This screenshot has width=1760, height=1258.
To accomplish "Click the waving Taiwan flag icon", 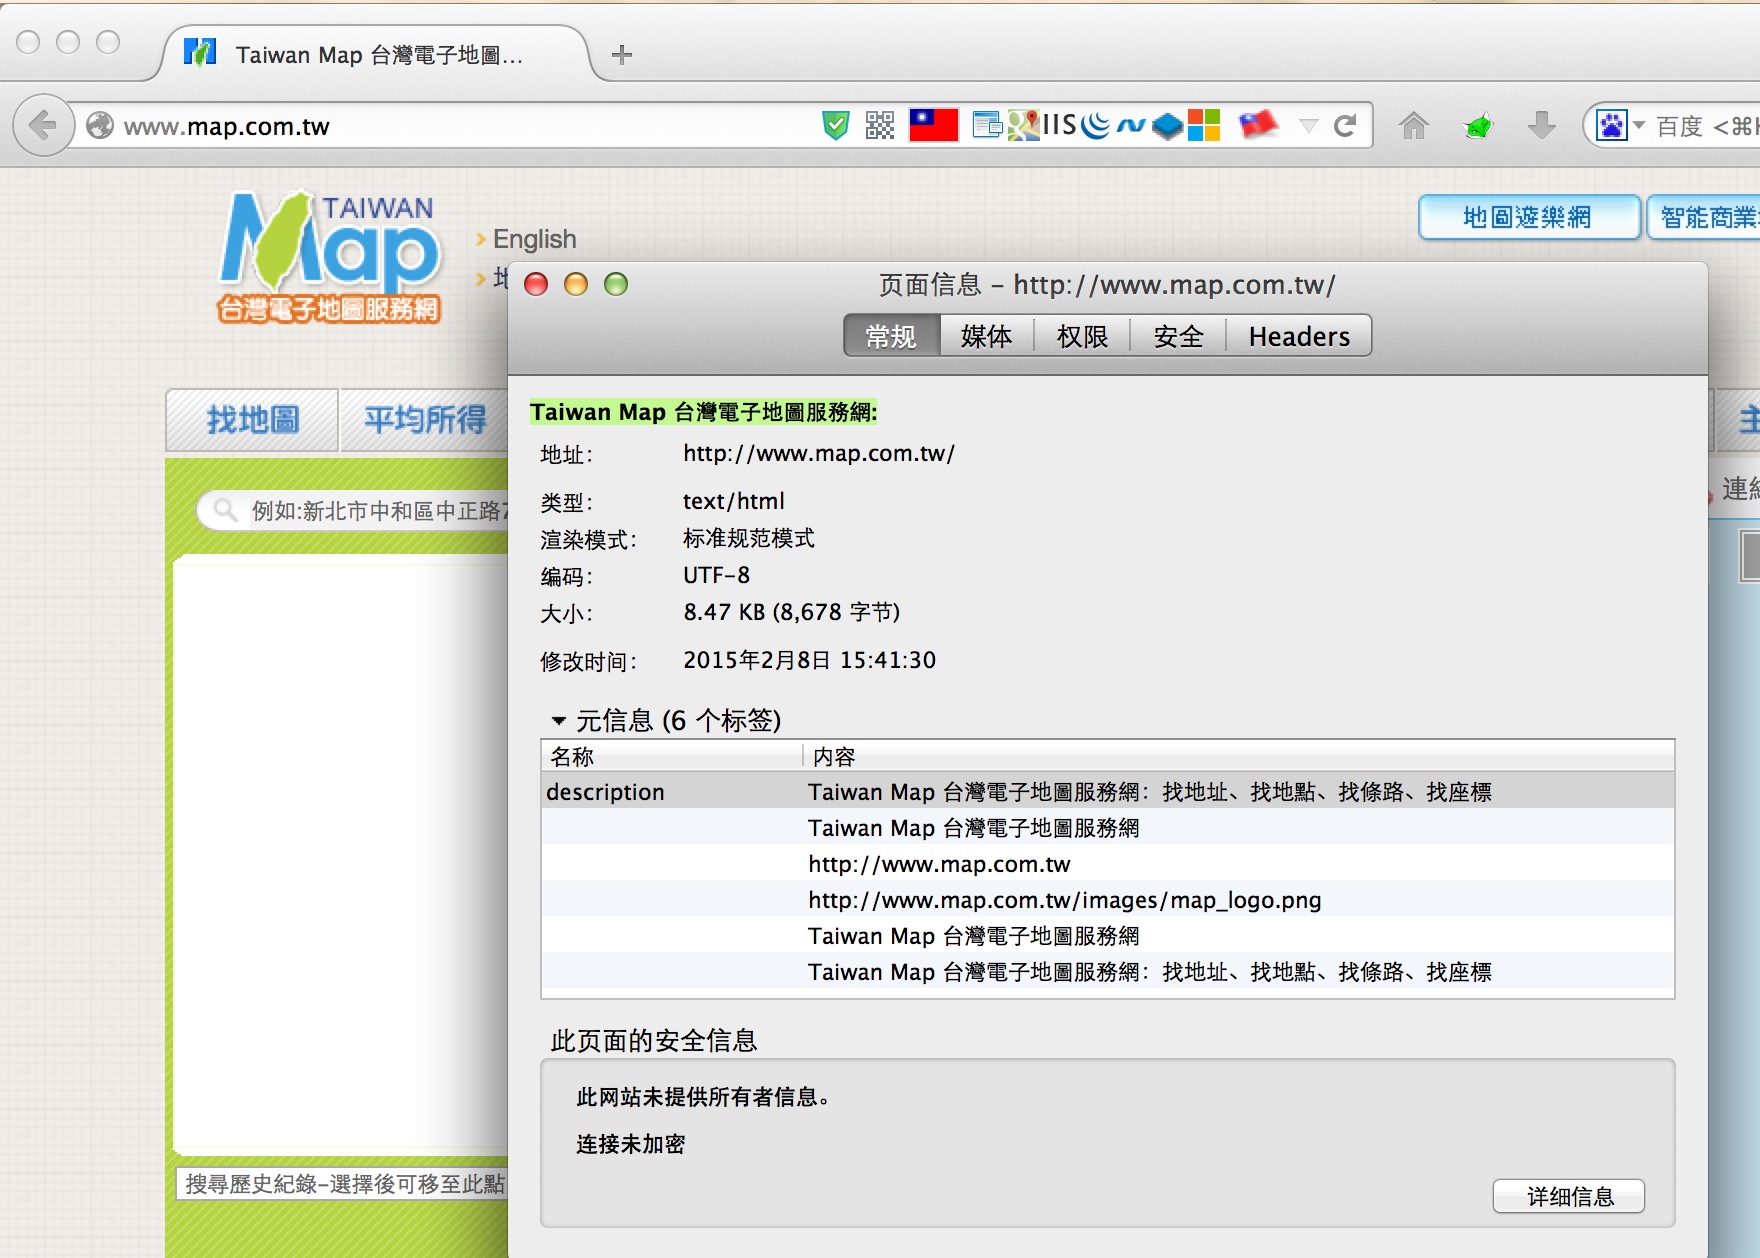I will [x=1258, y=125].
